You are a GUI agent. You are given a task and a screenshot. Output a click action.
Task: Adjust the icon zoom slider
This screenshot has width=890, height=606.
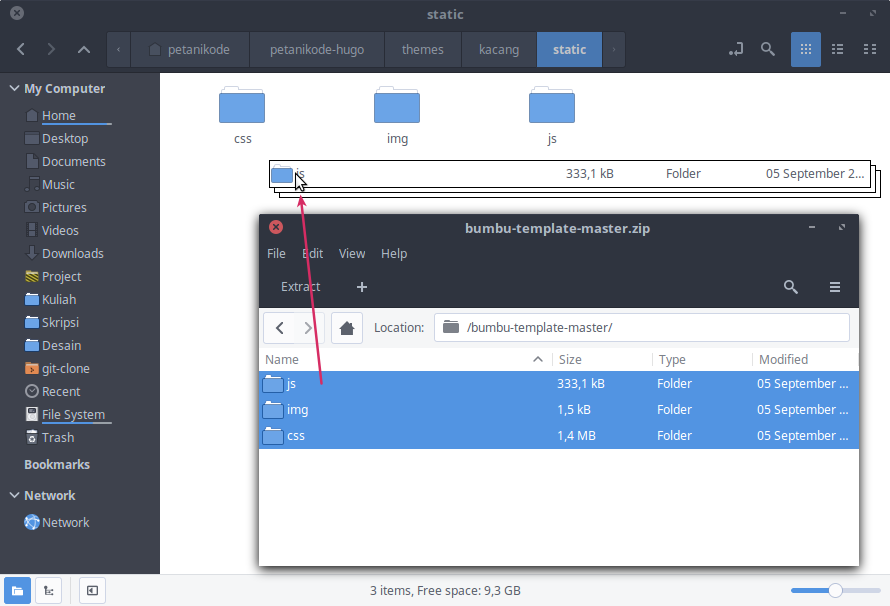(x=834, y=590)
